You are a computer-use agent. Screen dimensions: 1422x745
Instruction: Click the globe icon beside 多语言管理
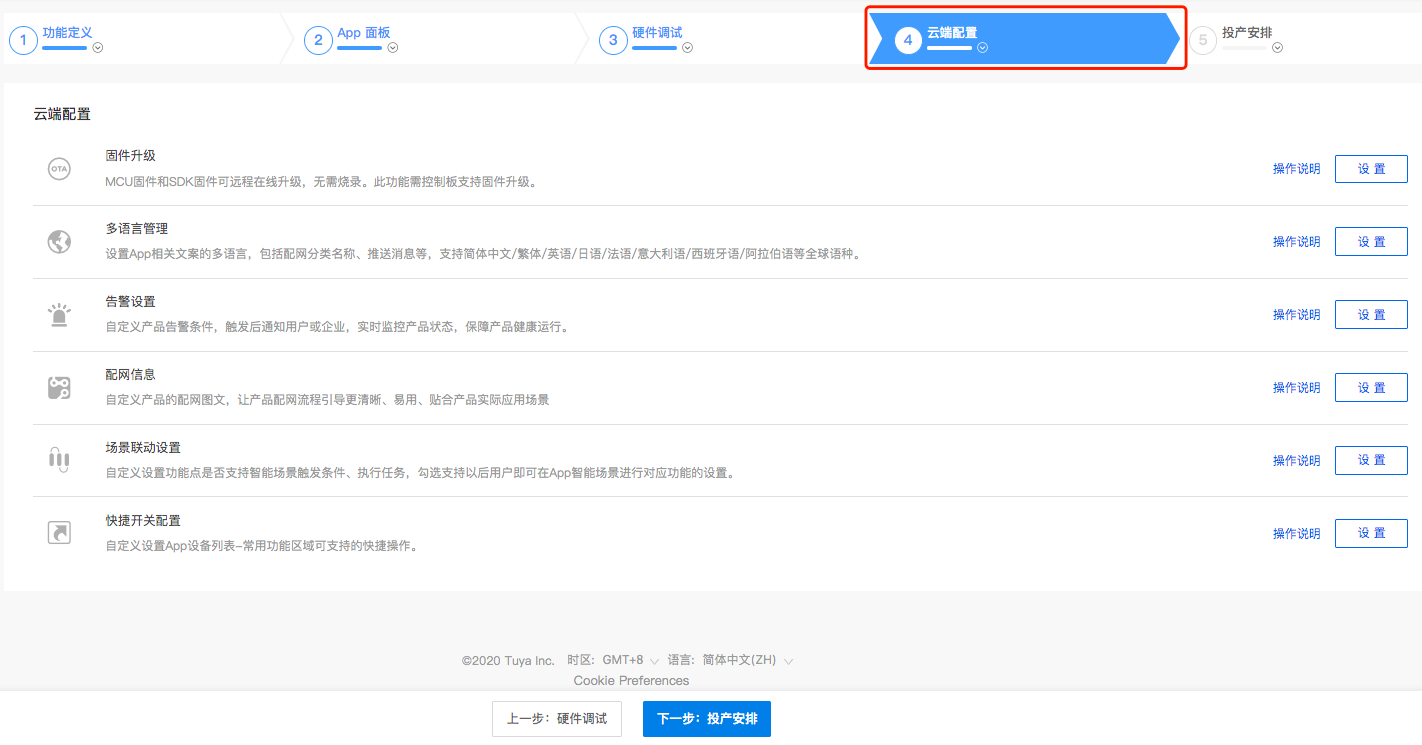coord(59,241)
